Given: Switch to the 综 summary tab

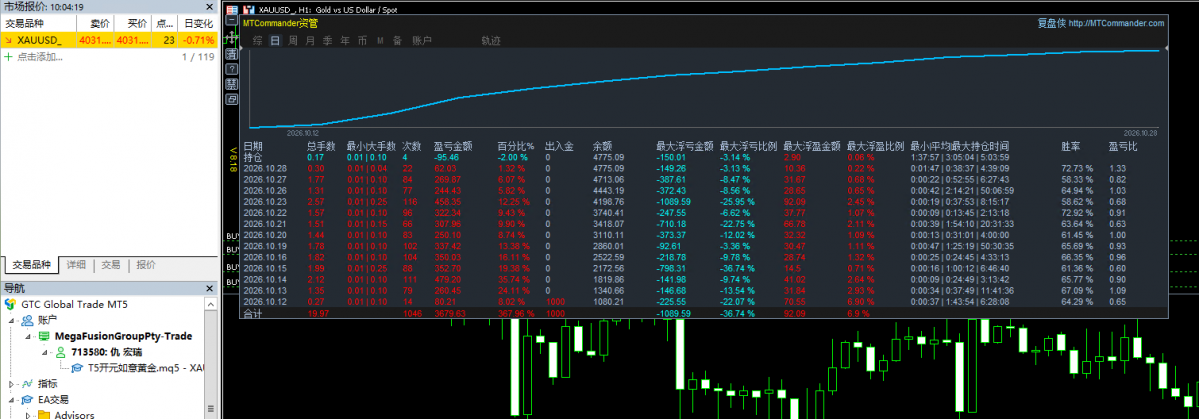Looking at the screenshot, I should (x=258, y=41).
